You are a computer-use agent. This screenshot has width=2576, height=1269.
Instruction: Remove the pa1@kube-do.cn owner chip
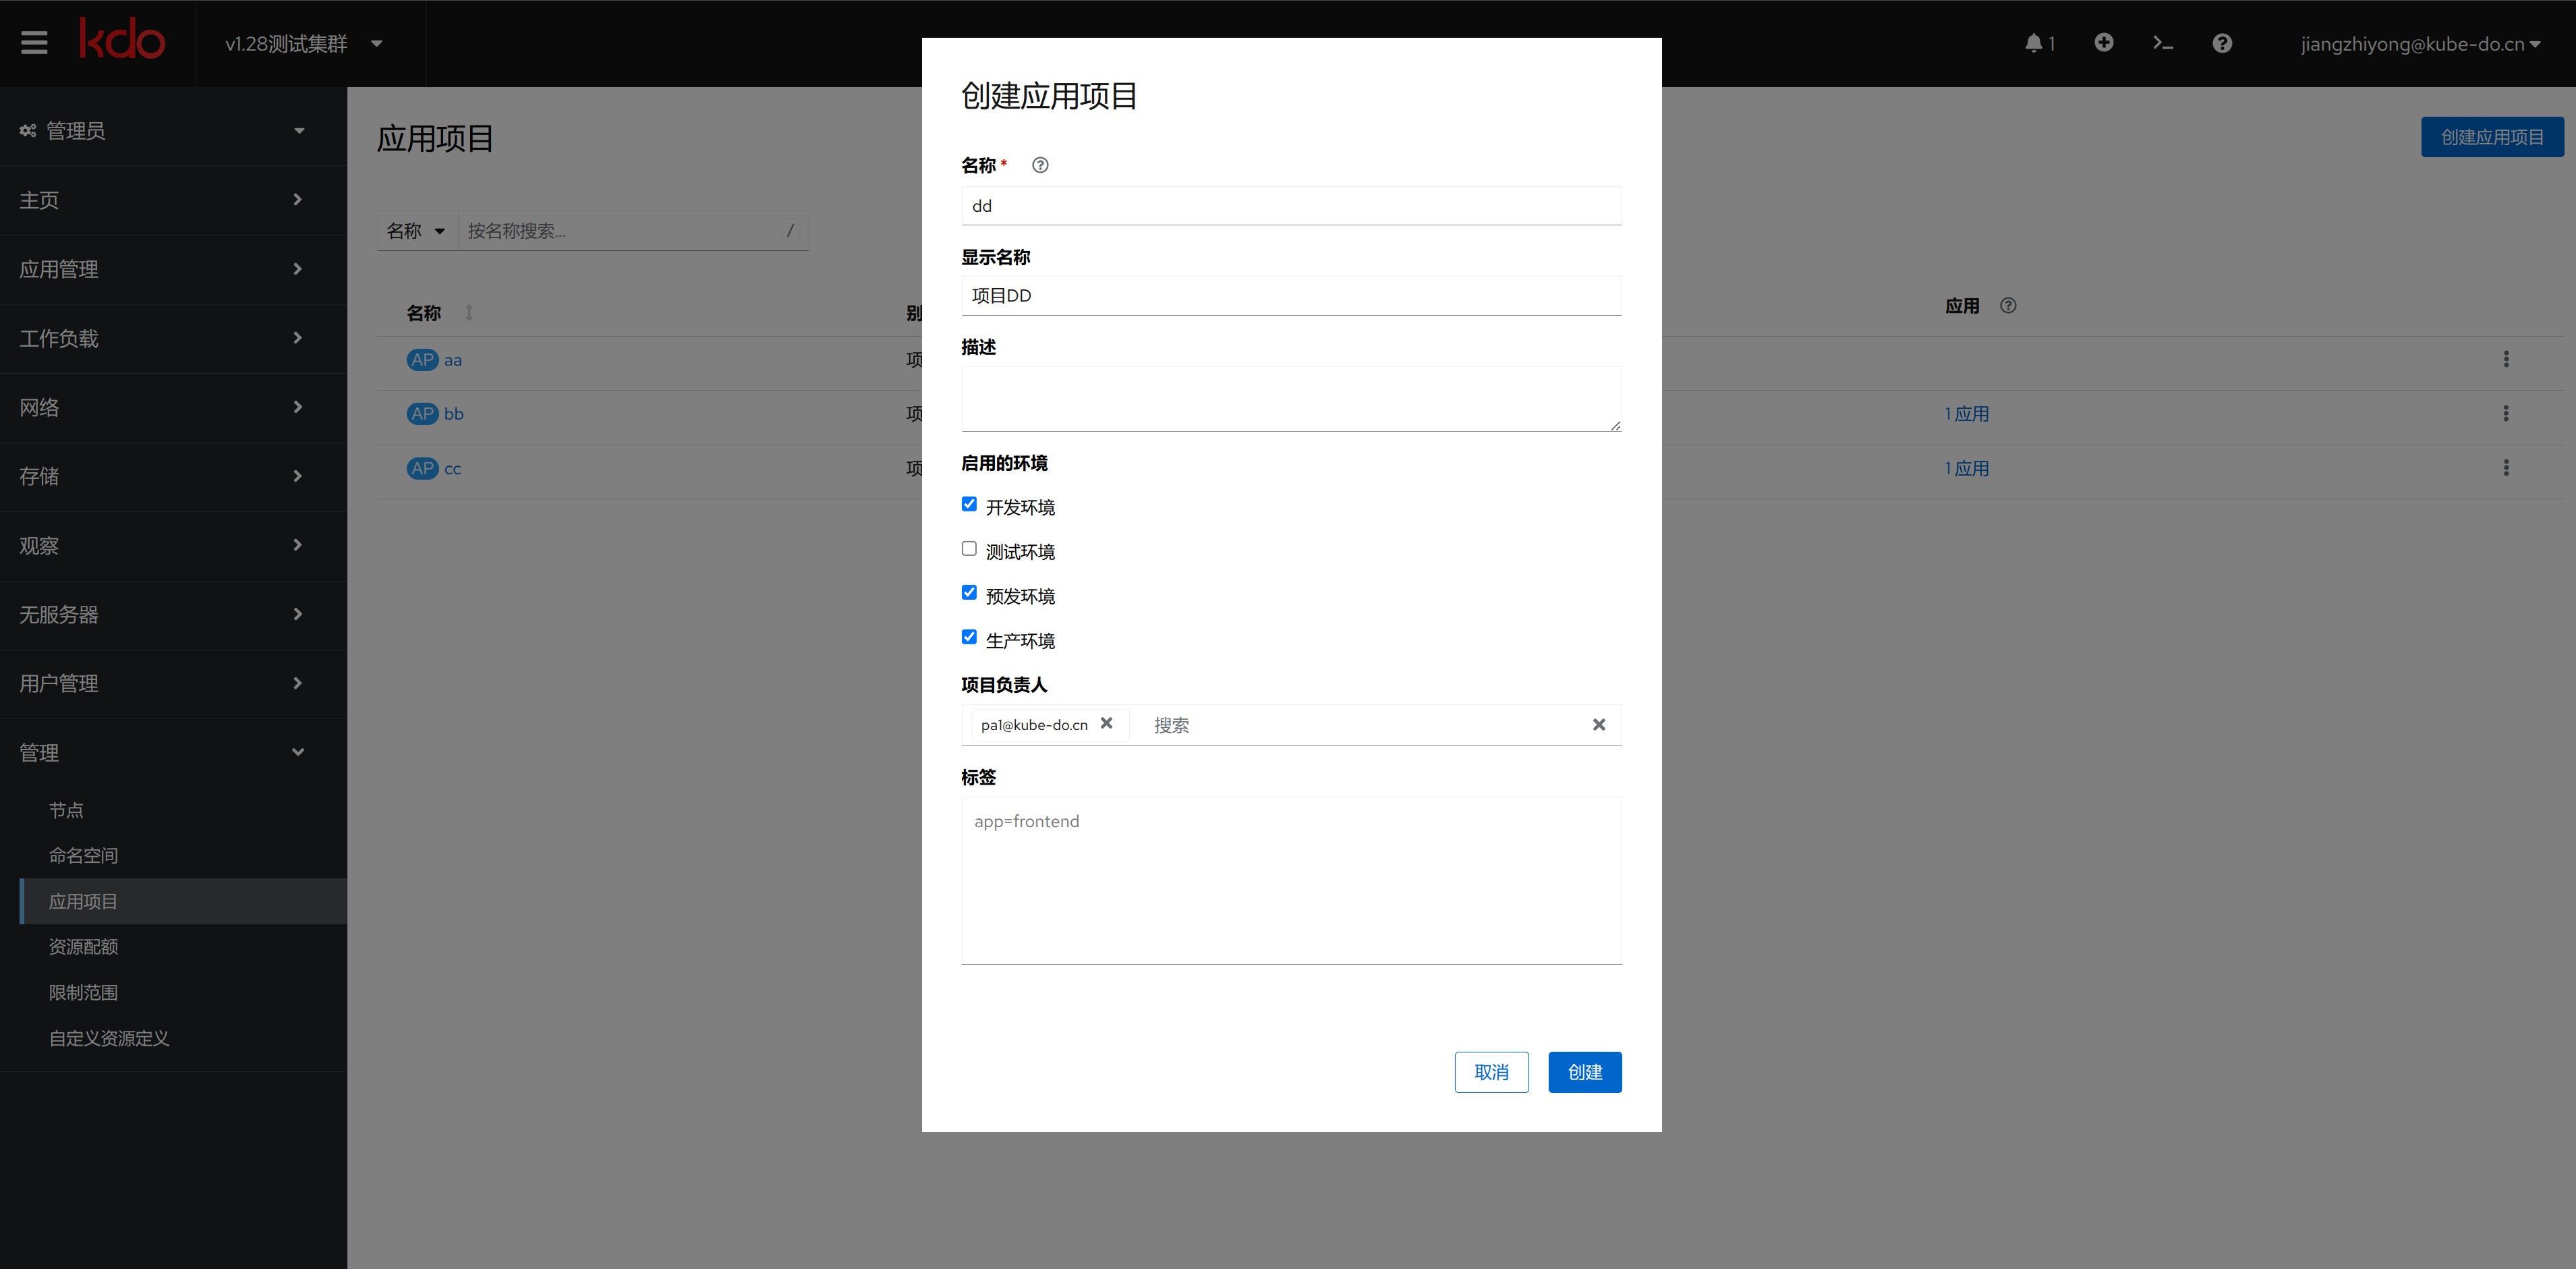pyautogui.click(x=1107, y=723)
